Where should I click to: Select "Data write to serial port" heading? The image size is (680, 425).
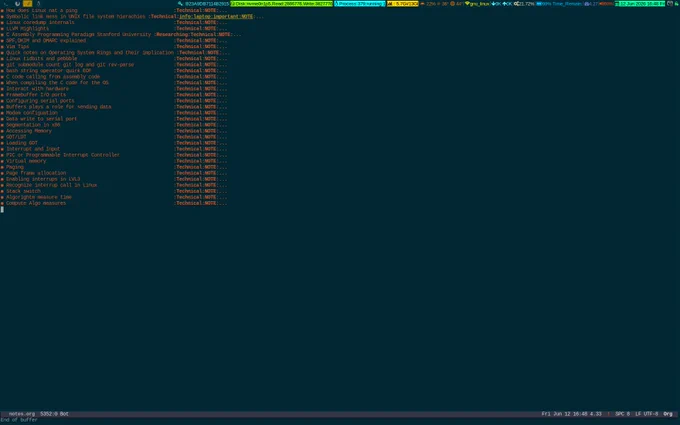[x=42, y=119]
